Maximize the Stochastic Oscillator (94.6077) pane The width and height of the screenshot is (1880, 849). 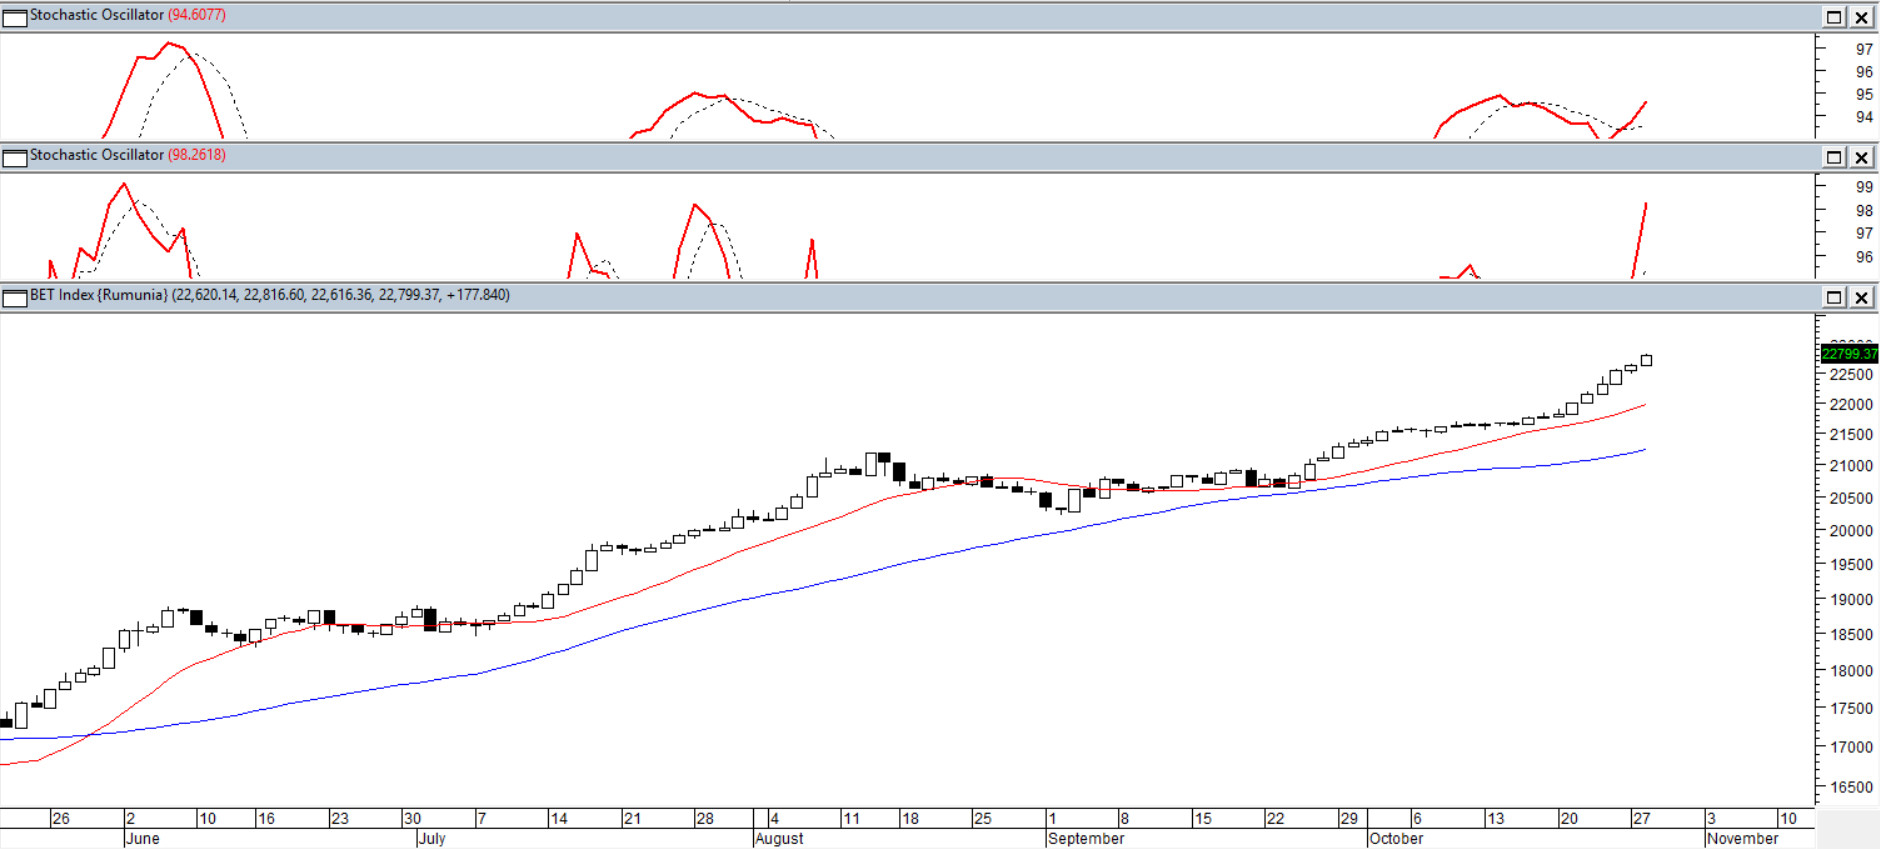(x=1834, y=17)
